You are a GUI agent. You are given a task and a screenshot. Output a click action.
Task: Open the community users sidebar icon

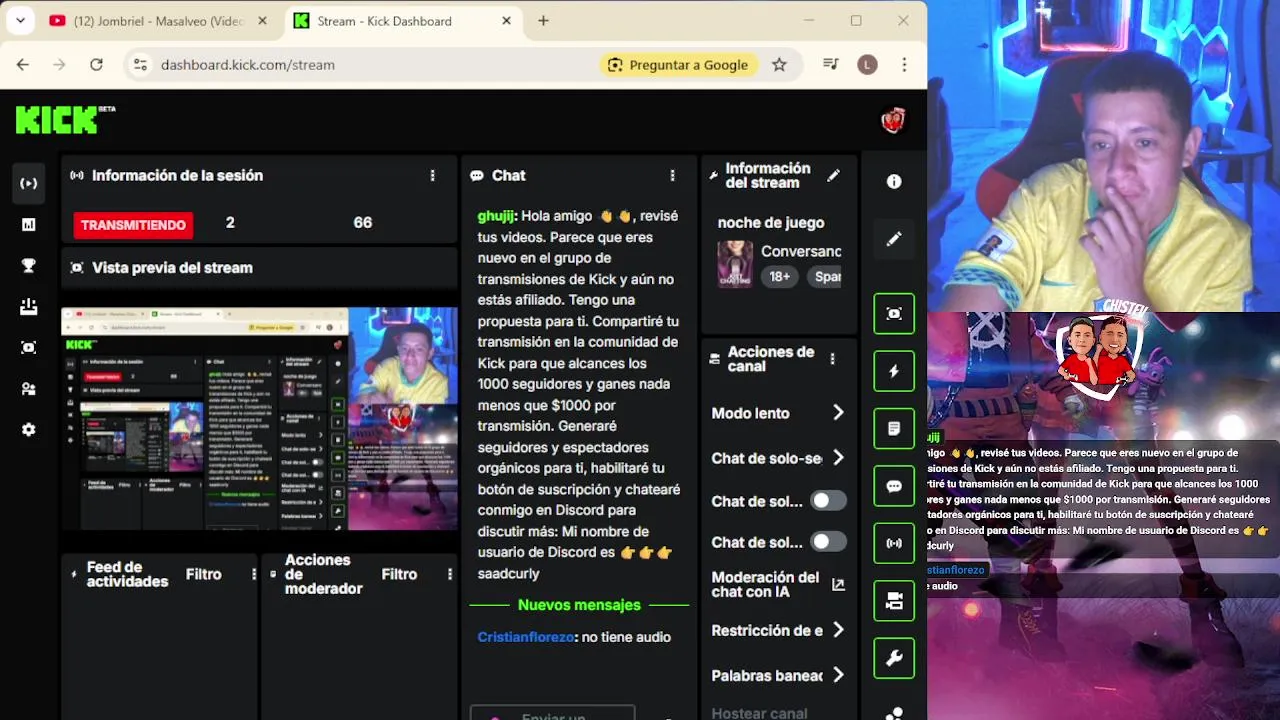click(29, 388)
